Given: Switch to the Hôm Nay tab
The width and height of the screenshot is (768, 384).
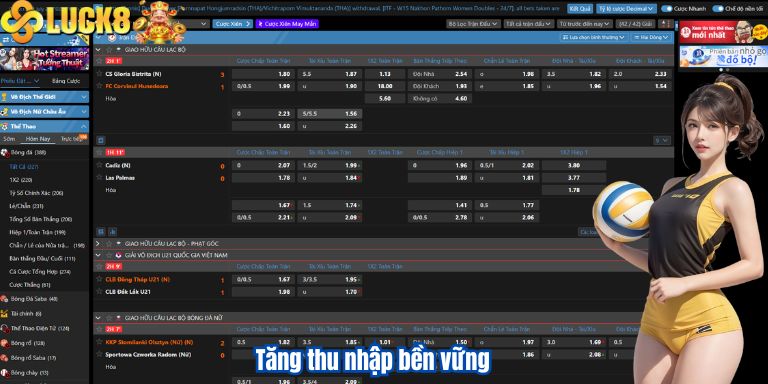Looking at the screenshot, I should pyautogui.click(x=38, y=139).
